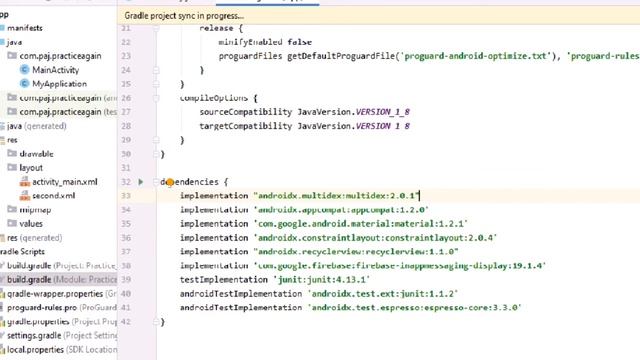Select the res folder
Viewport: 640px width, 360px height.
(x=12, y=140)
